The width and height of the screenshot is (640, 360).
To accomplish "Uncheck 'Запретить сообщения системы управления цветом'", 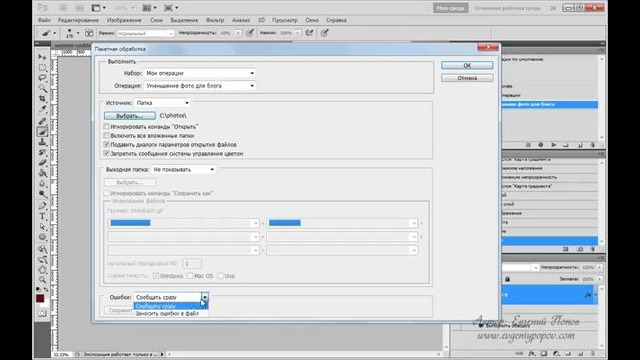I will click(107, 153).
